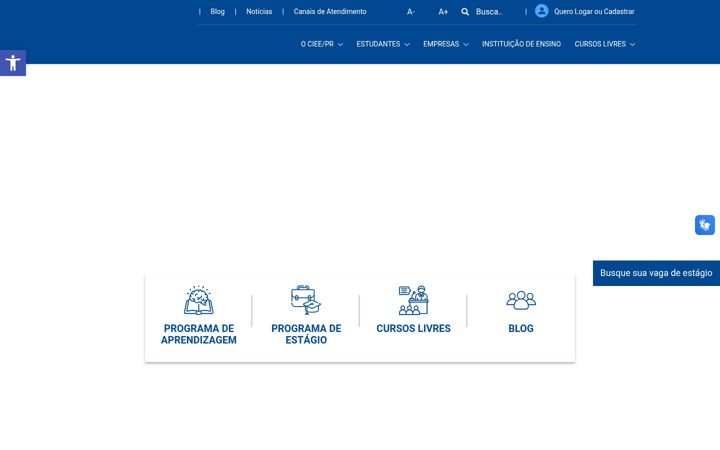Click the magnifier search icon
720x450 pixels.
point(465,12)
